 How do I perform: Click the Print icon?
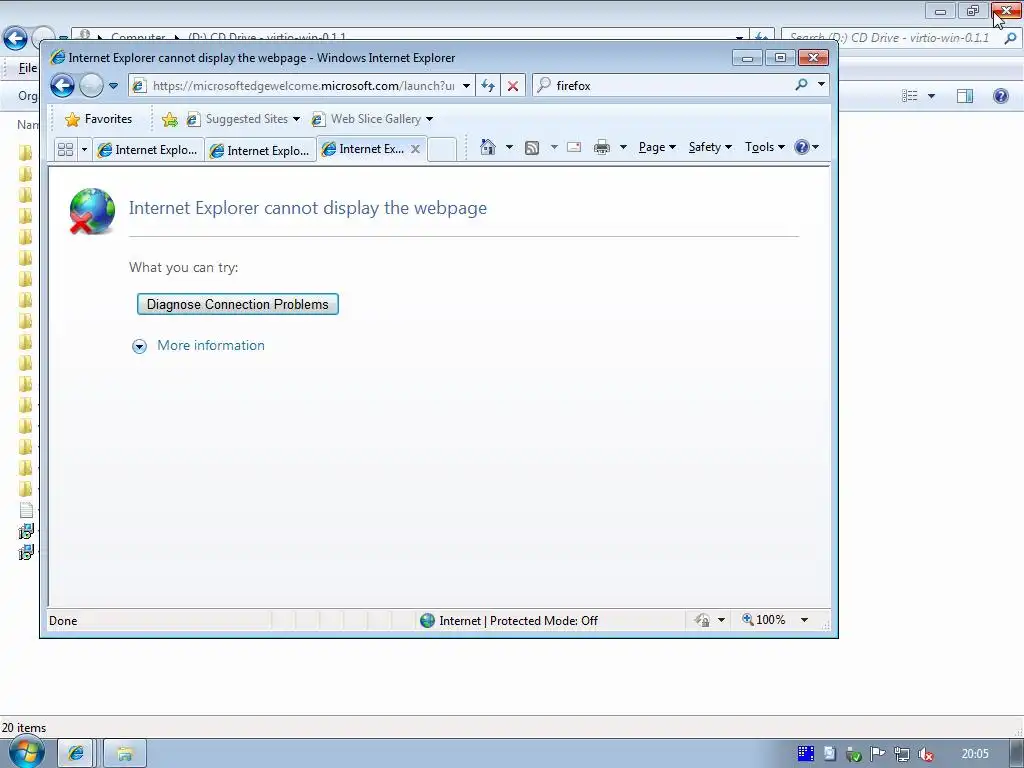click(x=602, y=148)
